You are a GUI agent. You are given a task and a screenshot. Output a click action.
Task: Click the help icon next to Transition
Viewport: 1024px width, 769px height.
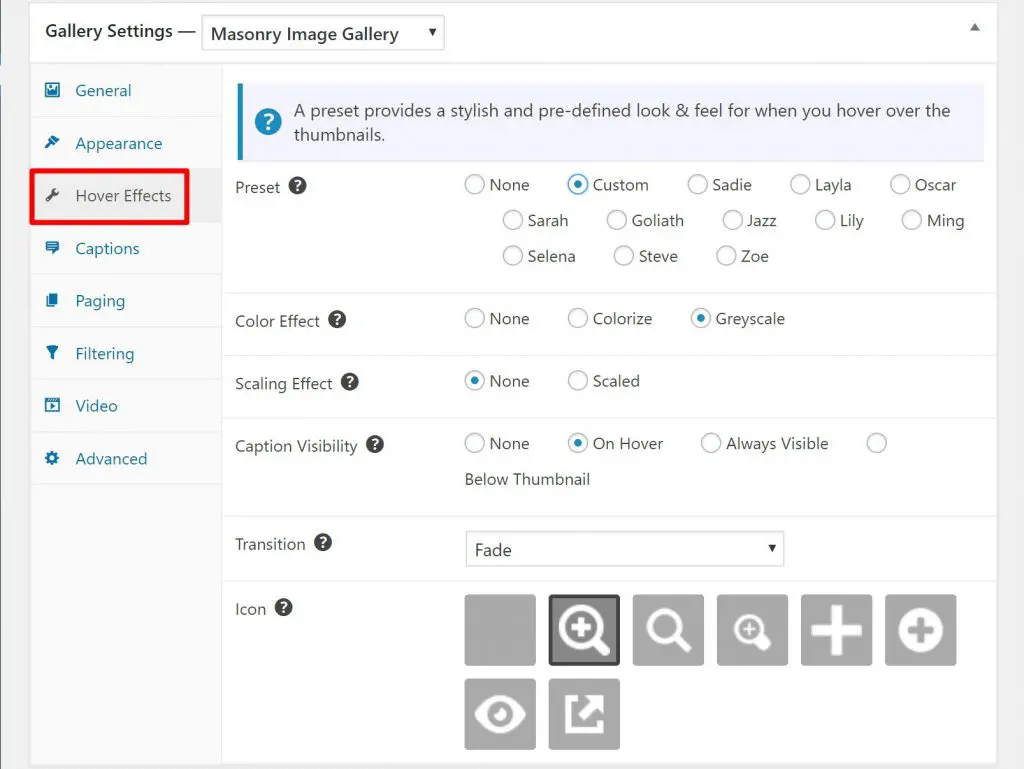[x=323, y=543]
